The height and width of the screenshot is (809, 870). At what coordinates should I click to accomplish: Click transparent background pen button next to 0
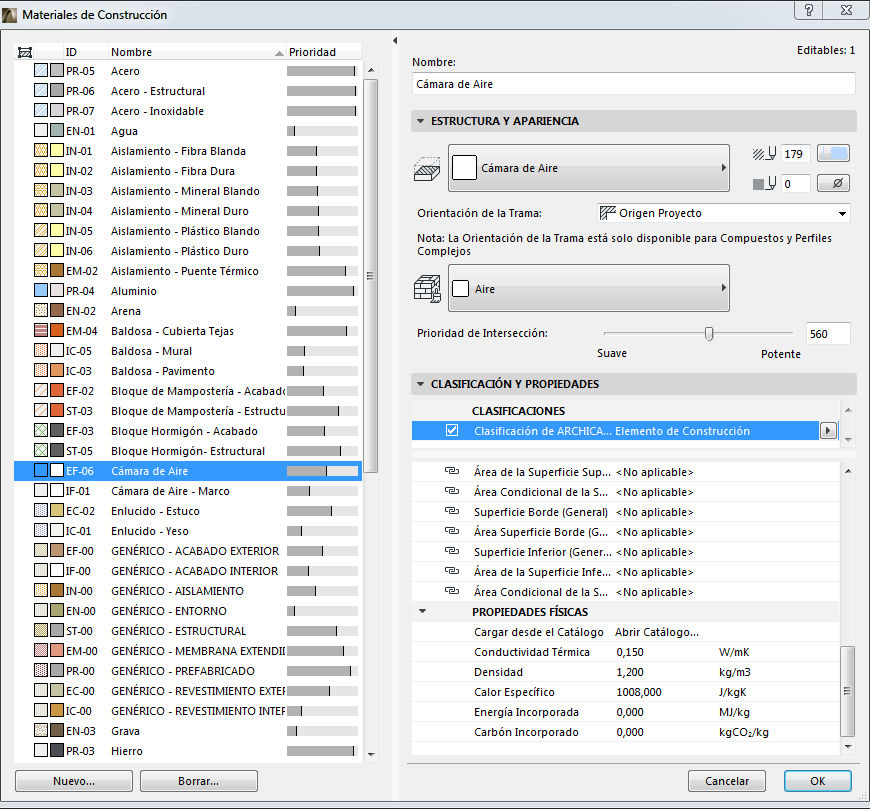click(833, 184)
